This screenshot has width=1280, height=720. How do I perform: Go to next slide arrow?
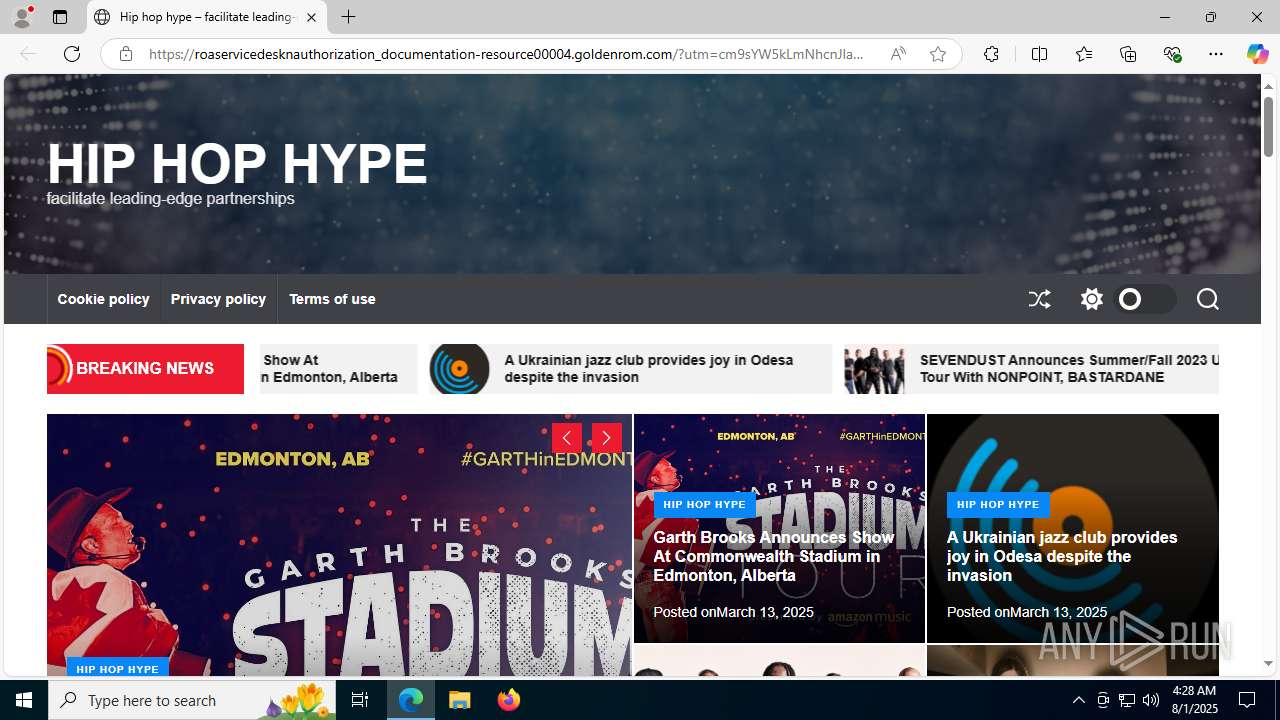point(606,438)
